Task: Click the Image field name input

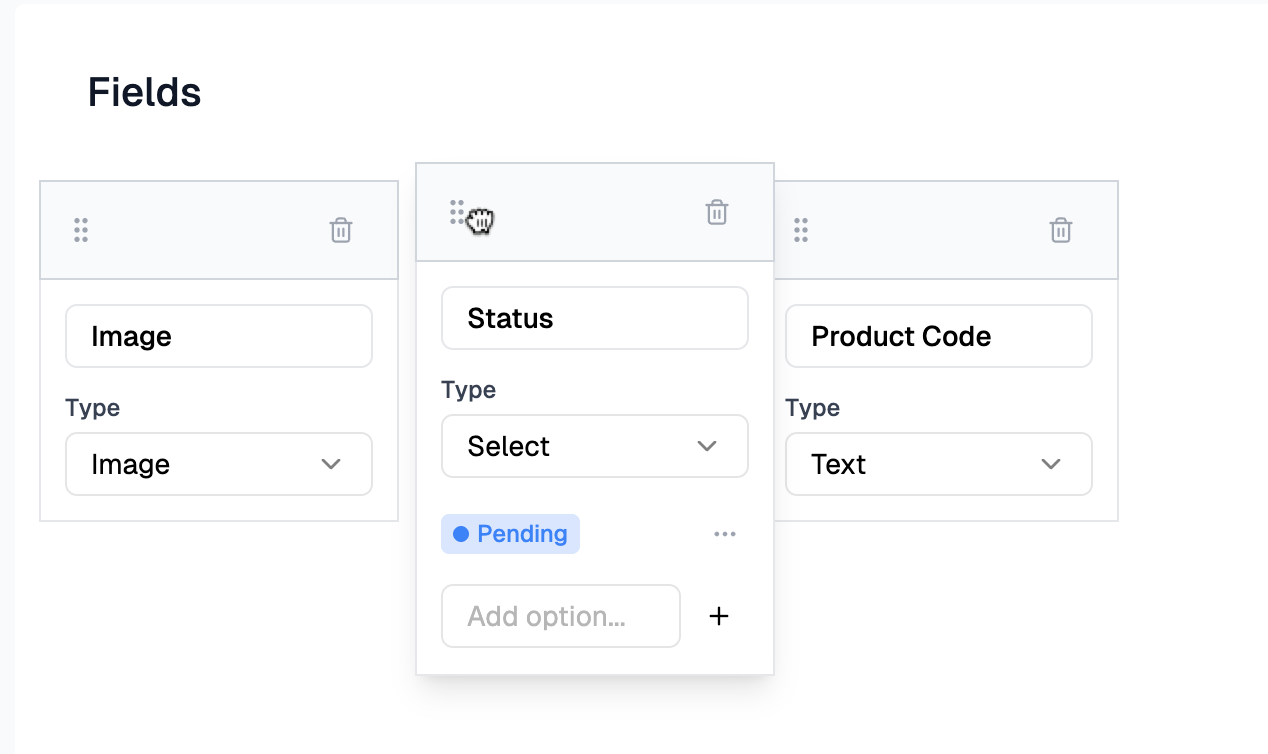Action: click(x=219, y=336)
